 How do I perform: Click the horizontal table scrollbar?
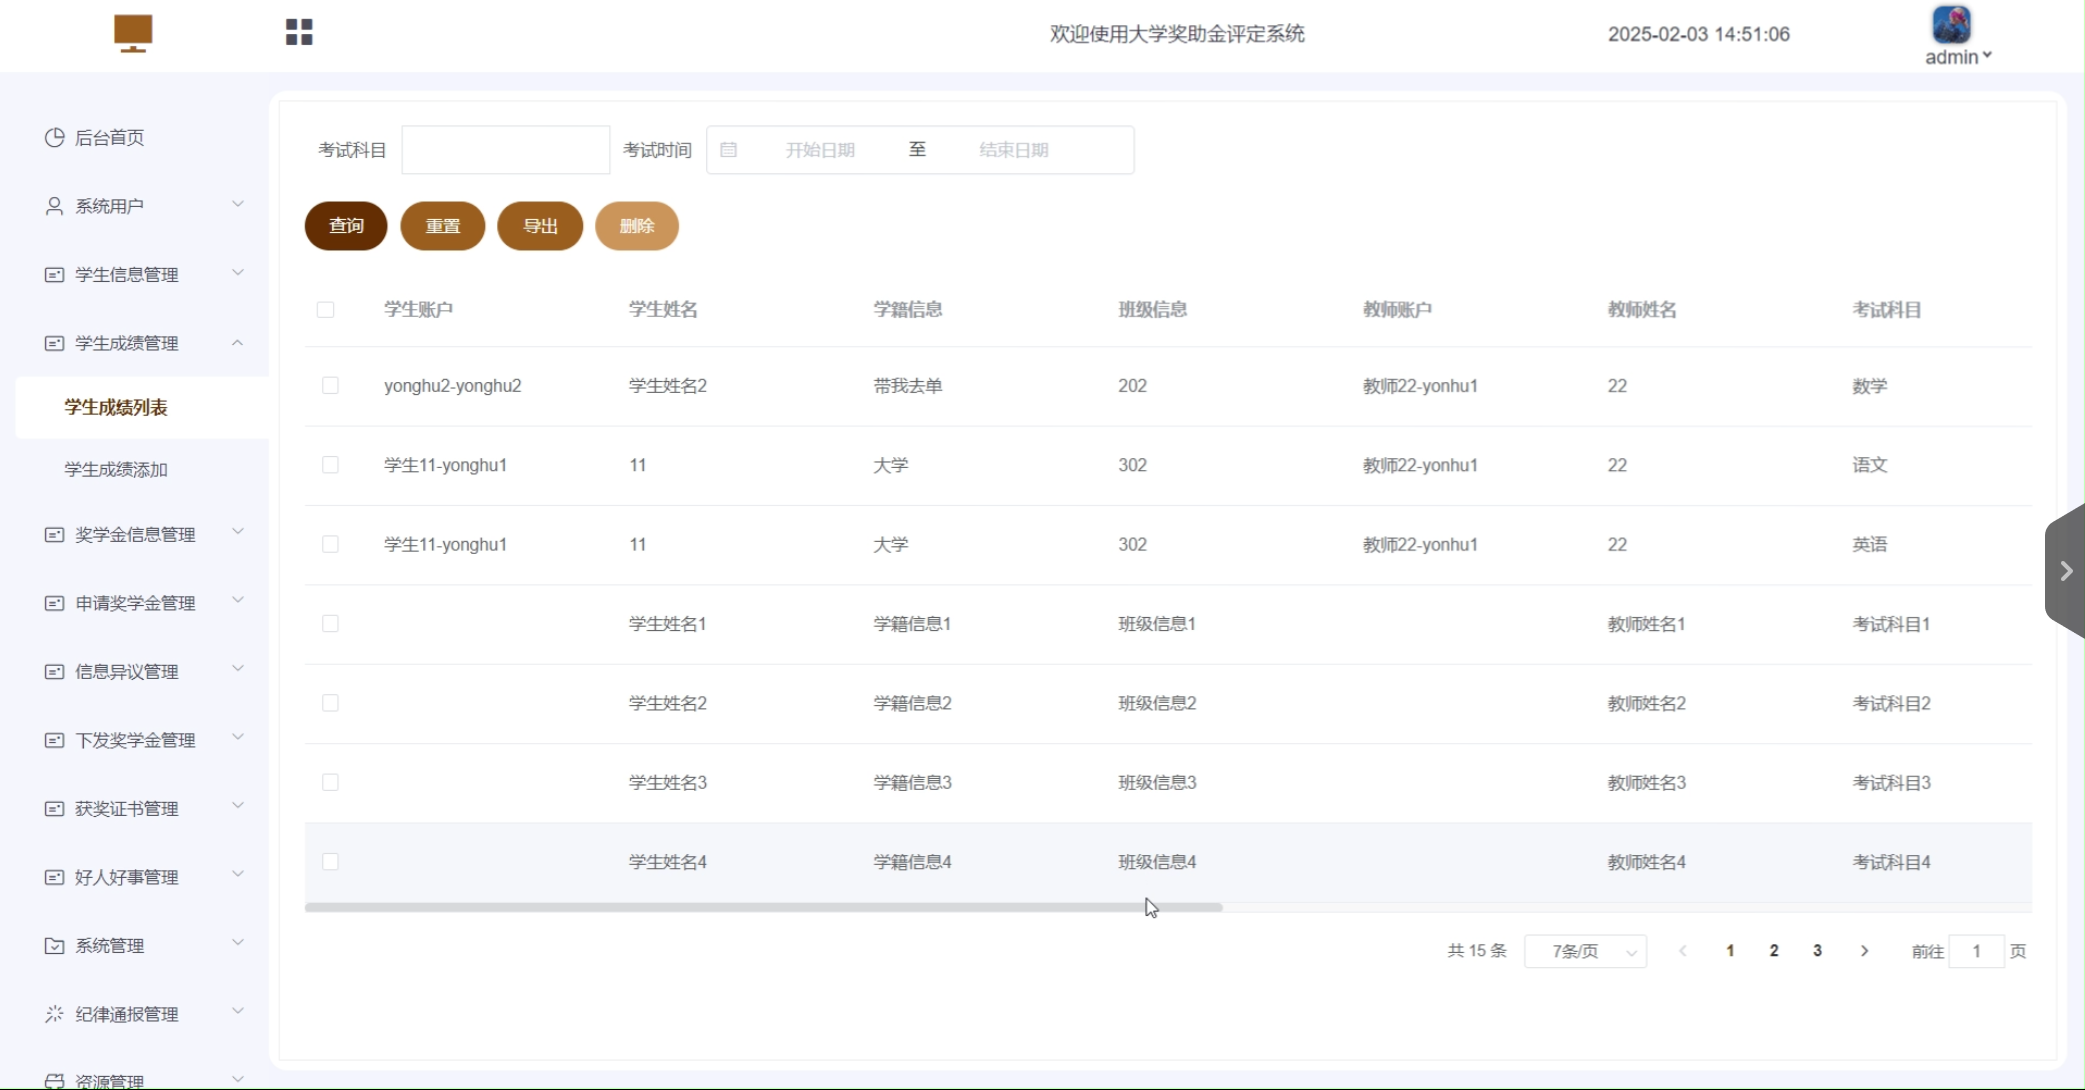(x=763, y=907)
